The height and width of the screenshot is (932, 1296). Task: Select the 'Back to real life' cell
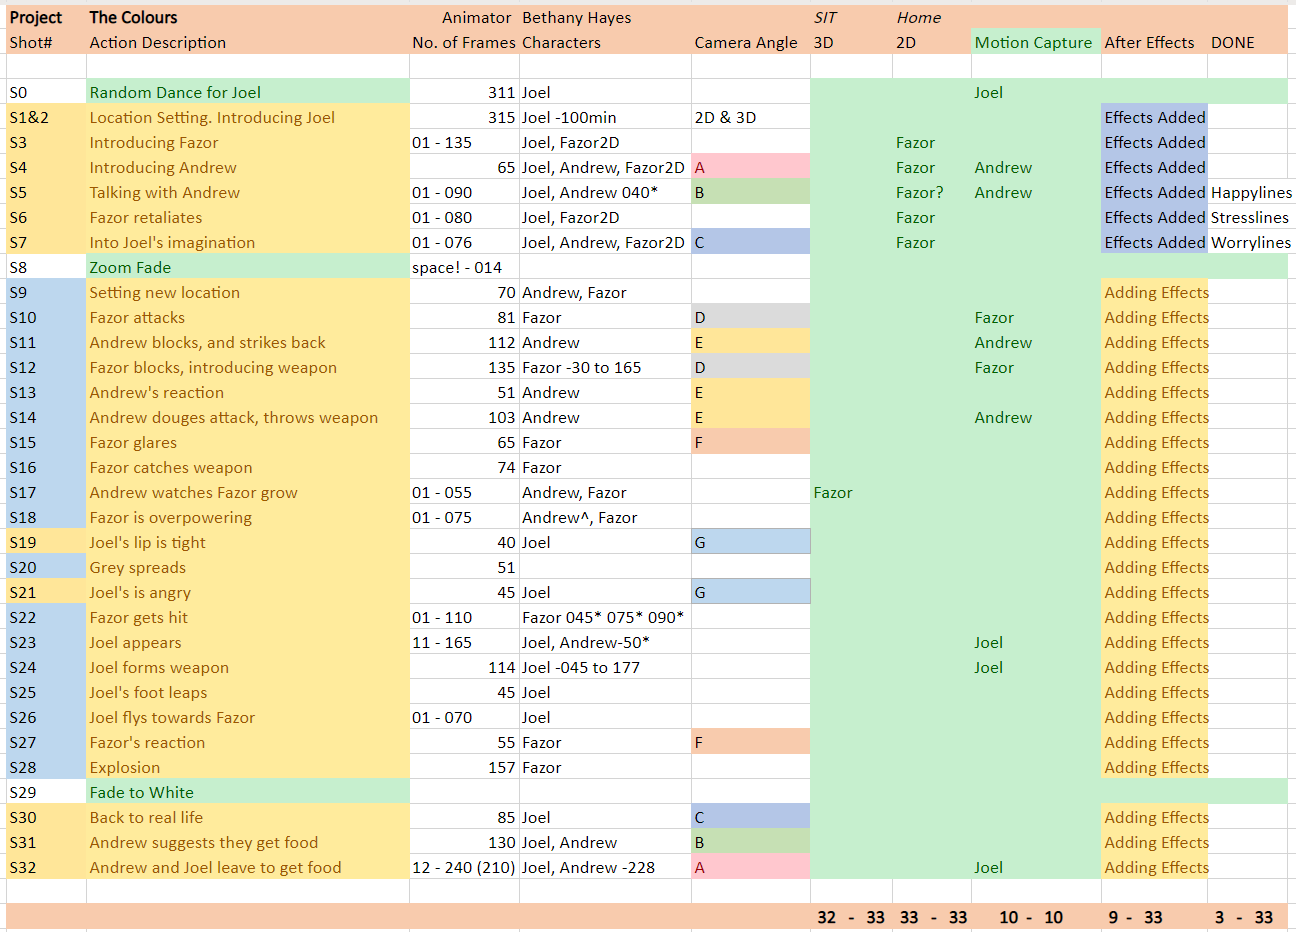pos(248,817)
